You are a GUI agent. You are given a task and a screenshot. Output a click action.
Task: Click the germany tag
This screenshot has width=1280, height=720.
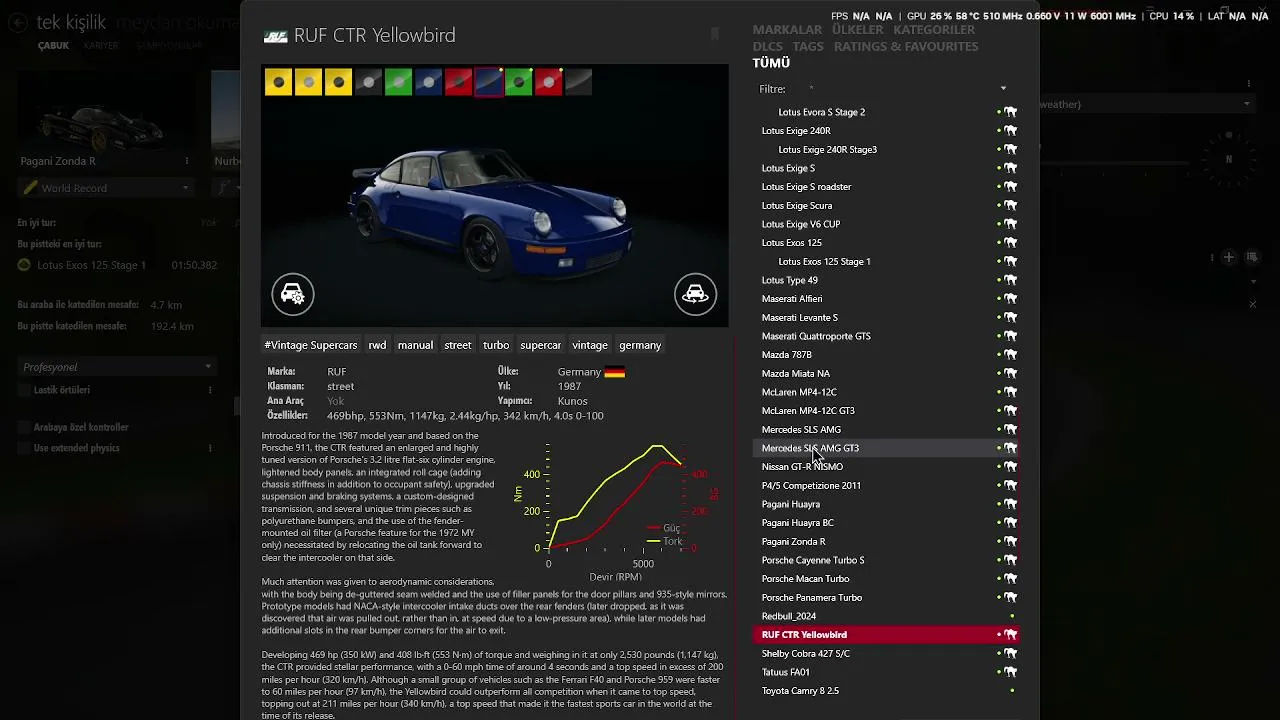640,345
